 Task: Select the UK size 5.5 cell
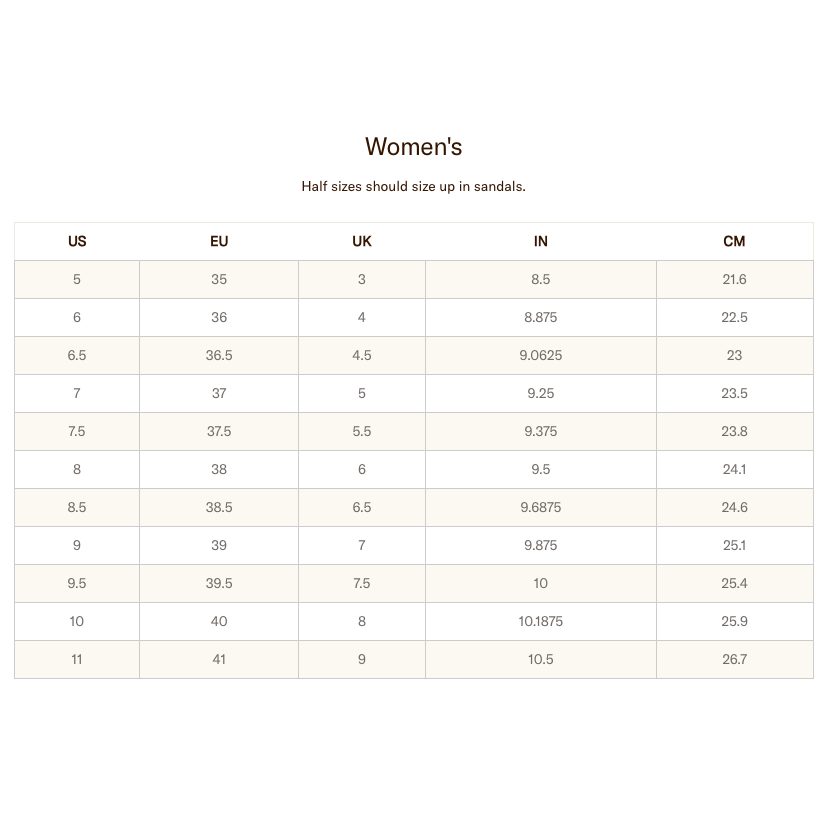[x=362, y=431]
